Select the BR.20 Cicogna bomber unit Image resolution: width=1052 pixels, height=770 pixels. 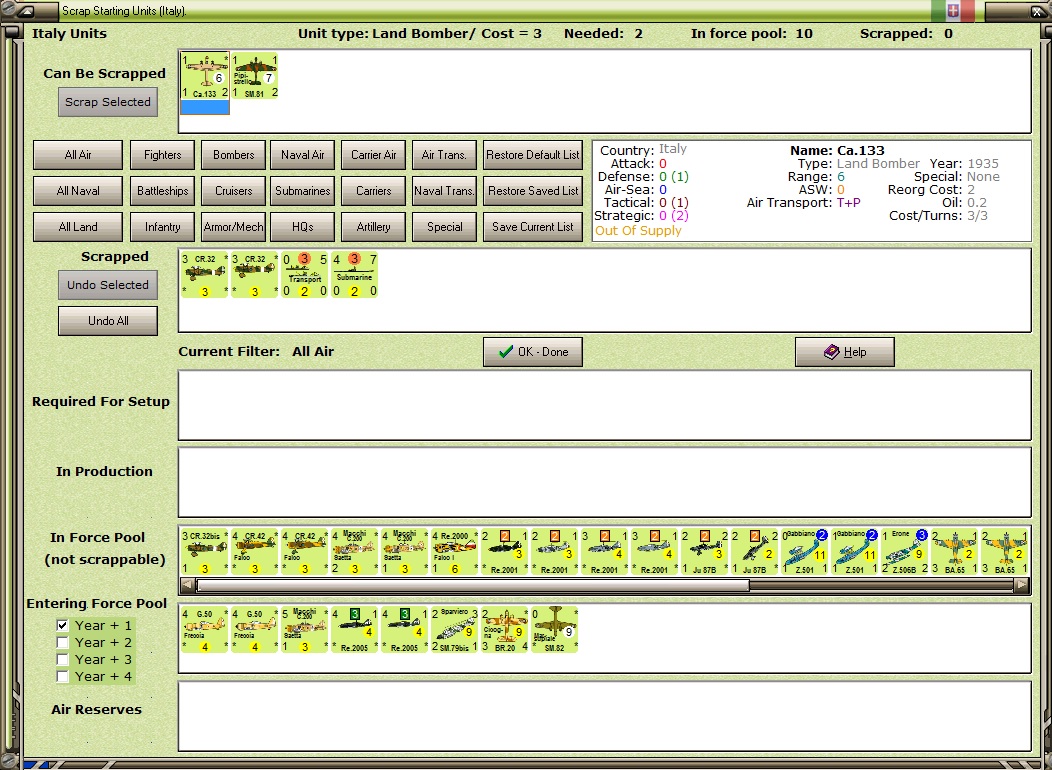(505, 630)
